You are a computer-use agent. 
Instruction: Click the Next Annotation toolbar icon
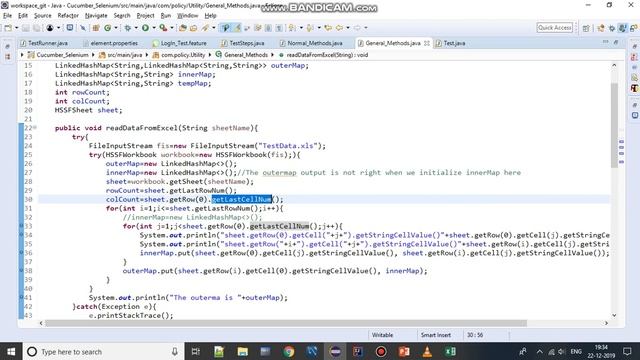[291, 28]
